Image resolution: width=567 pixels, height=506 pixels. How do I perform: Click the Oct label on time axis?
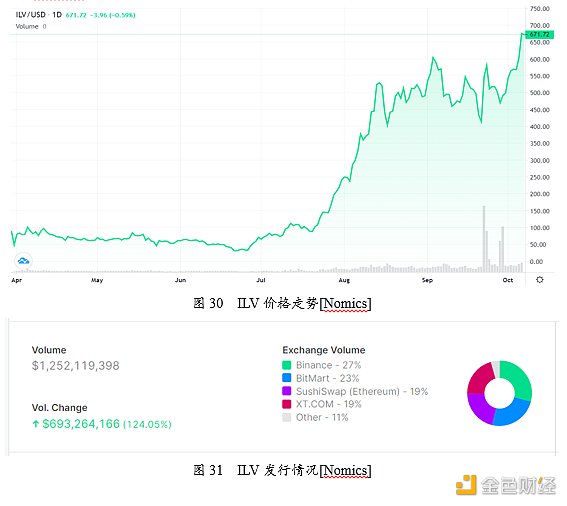pyautogui.click(x=508, y=280)
